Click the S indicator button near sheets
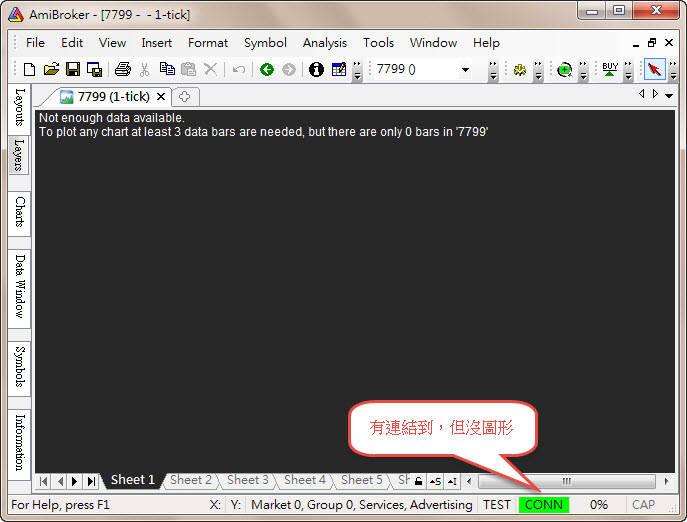This screenshot has height=522, width=687. click(x=435, y=482)
